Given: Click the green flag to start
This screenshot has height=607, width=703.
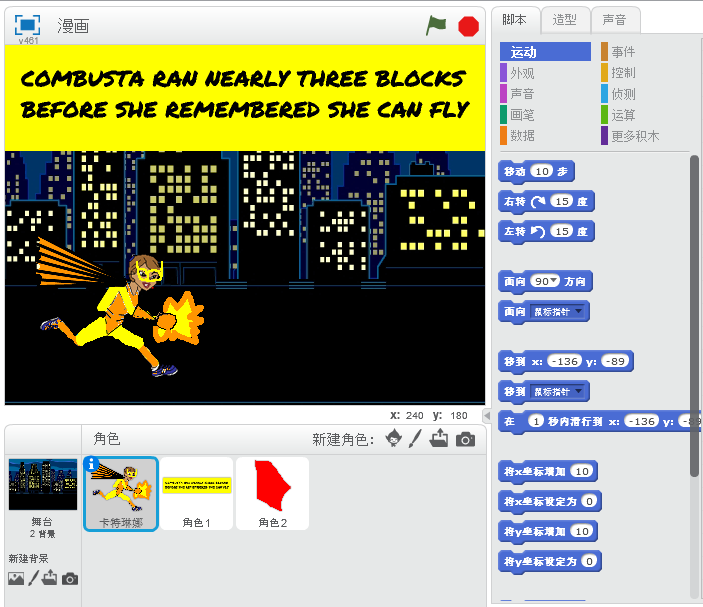Looking at the screenshot, I should tap(436, 26).
